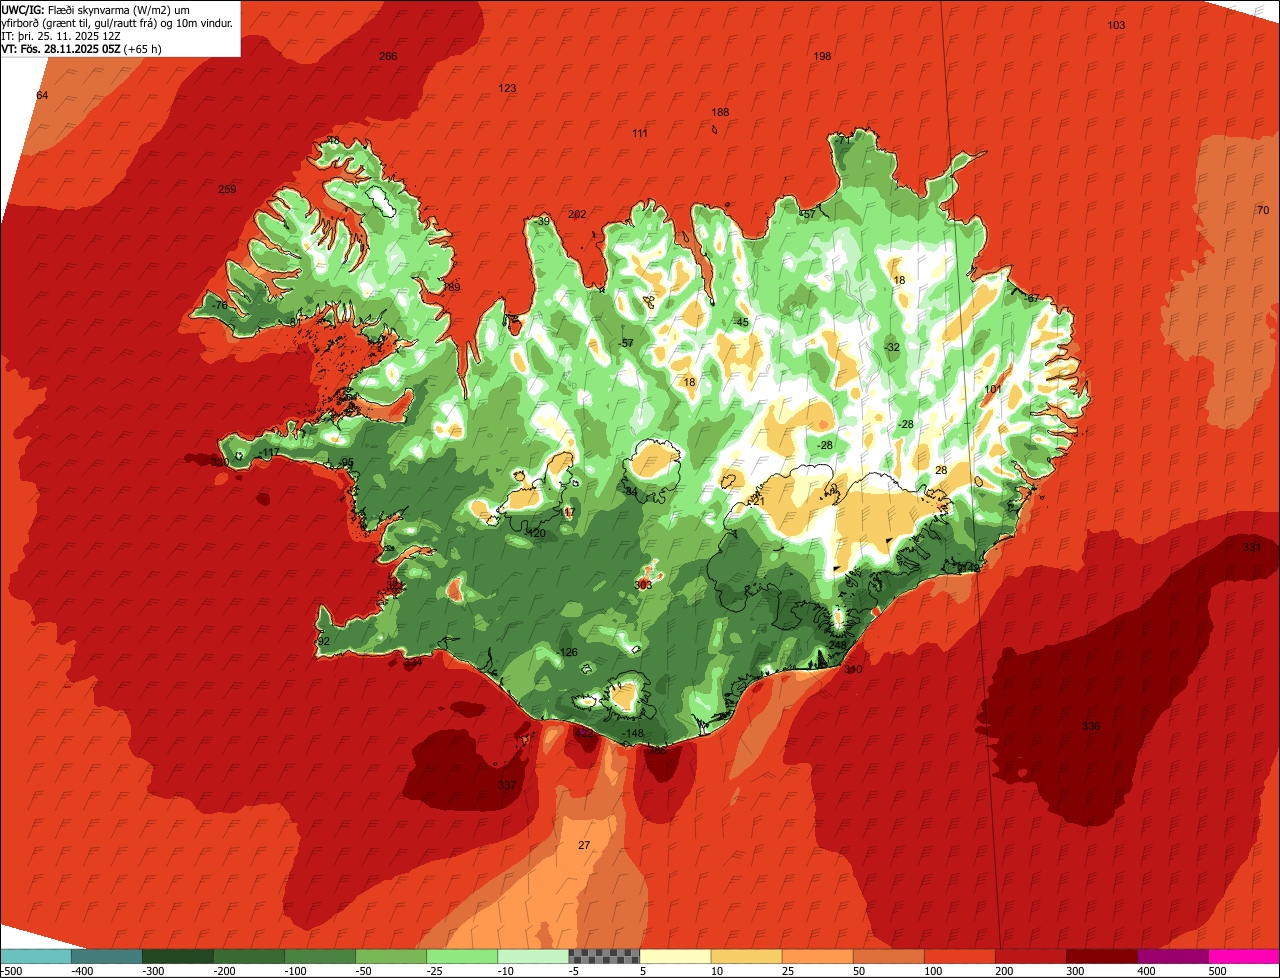The width and height of the screenshot is (1280, 978).
Task: Select the map value 337
Action: point(507,785)
